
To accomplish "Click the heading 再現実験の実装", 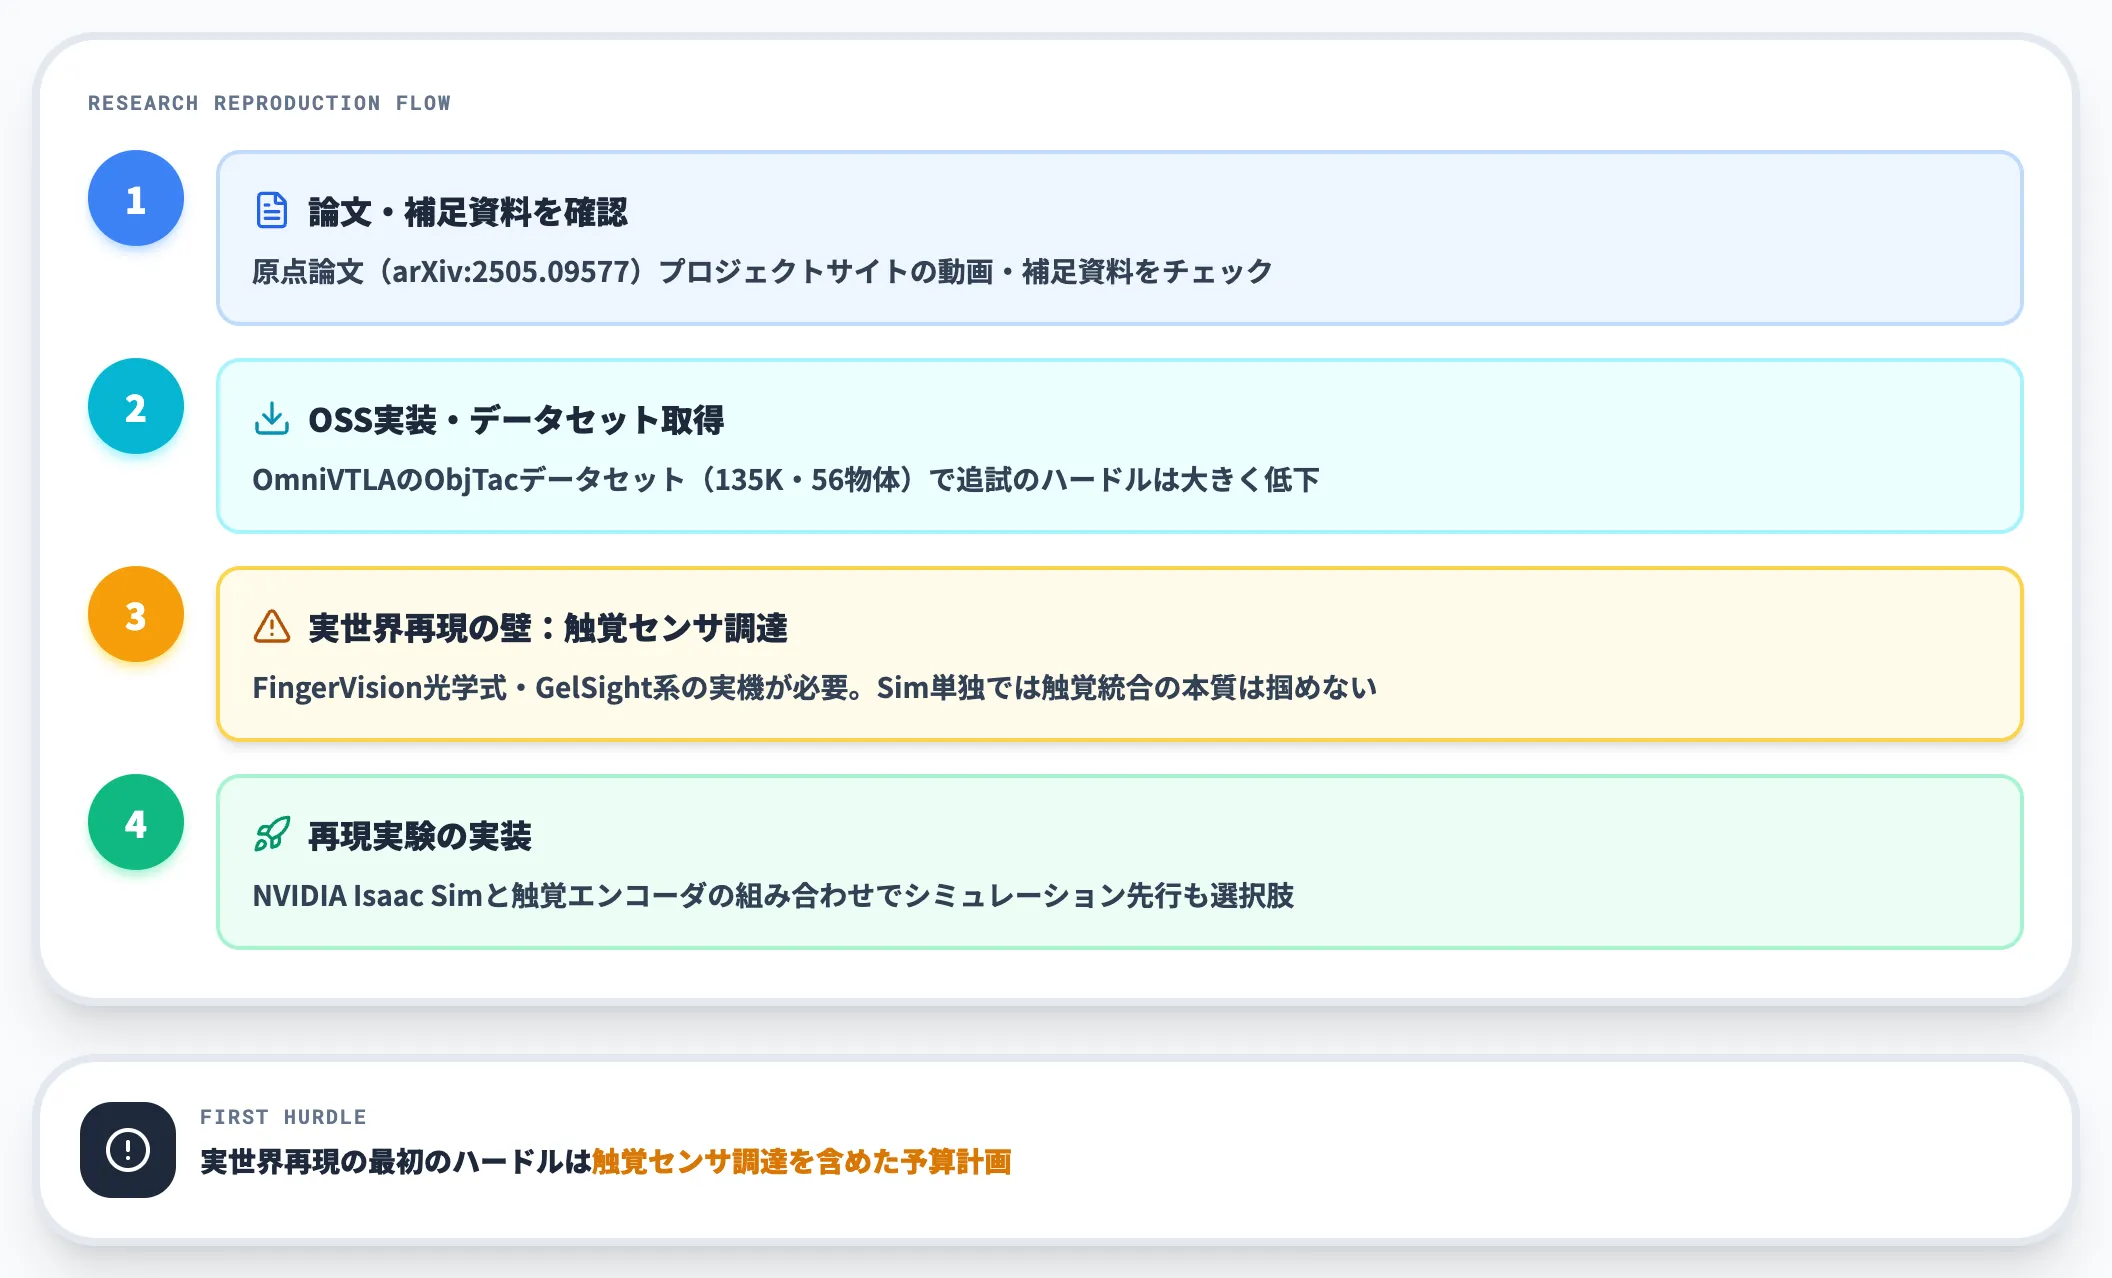I will tap(420, 836).
